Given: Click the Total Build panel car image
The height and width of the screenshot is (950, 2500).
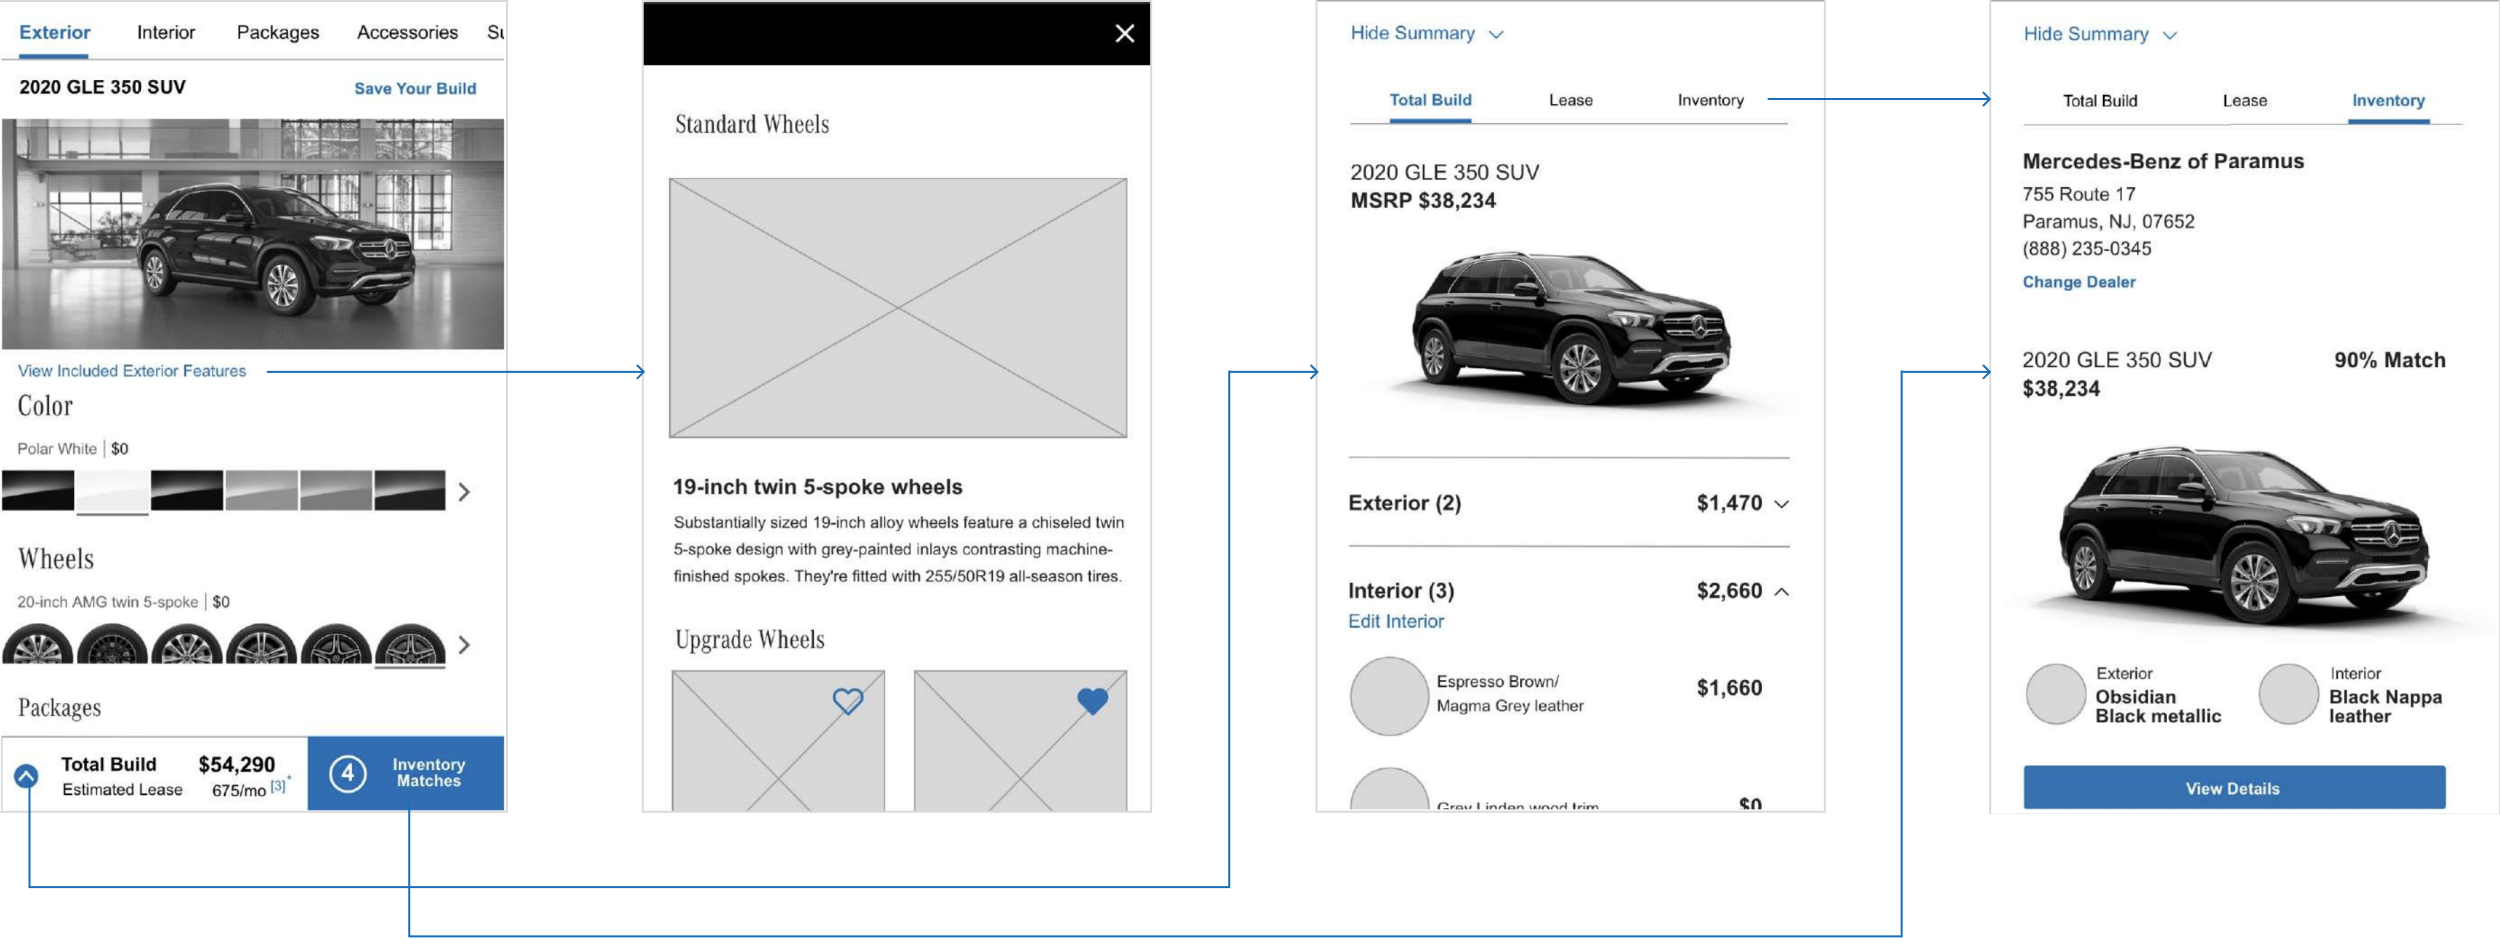Looking at the screenshot, I should [x=1570, y=328].
